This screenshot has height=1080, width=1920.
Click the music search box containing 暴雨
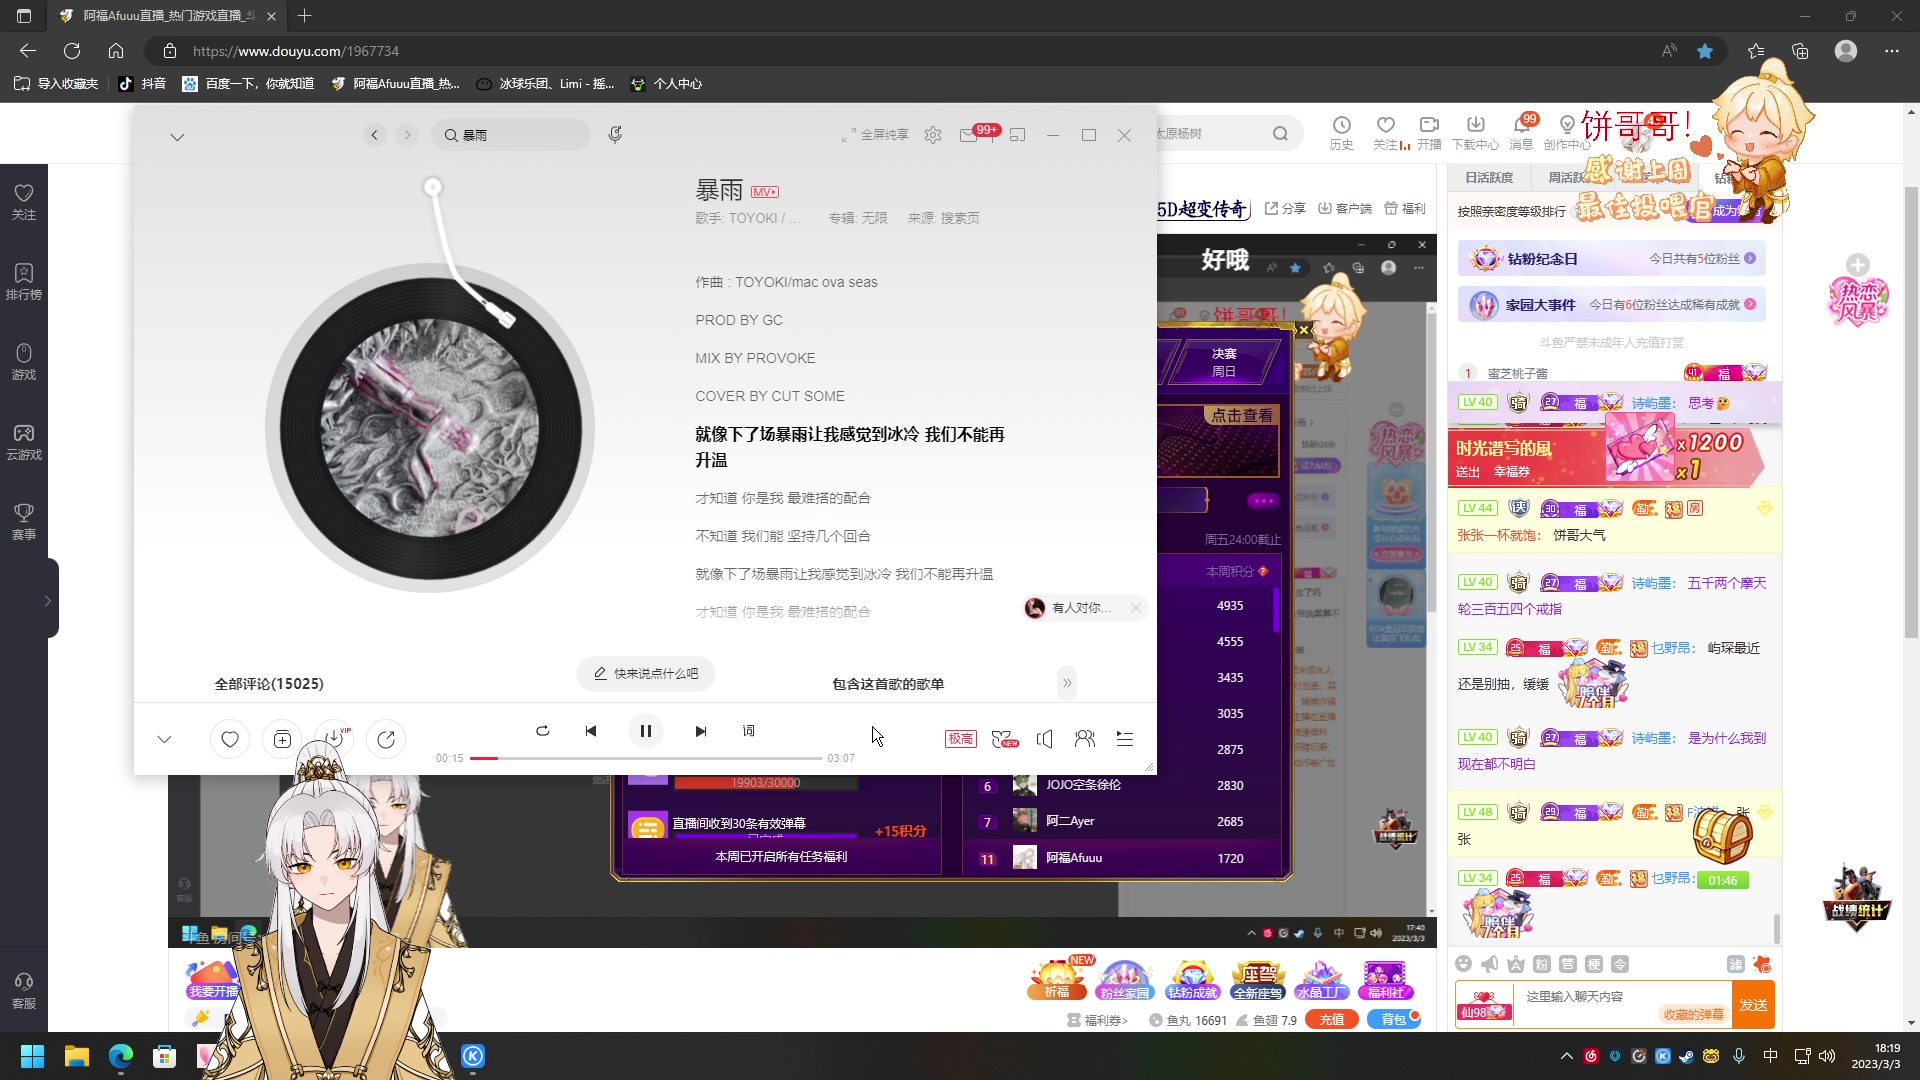[511, 135]
